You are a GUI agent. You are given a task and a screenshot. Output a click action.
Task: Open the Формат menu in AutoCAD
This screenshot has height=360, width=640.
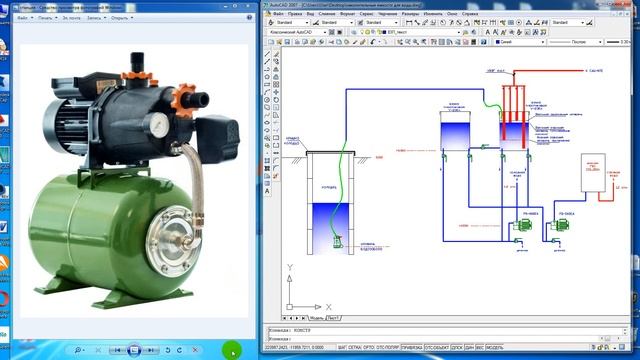coord(348,13)
